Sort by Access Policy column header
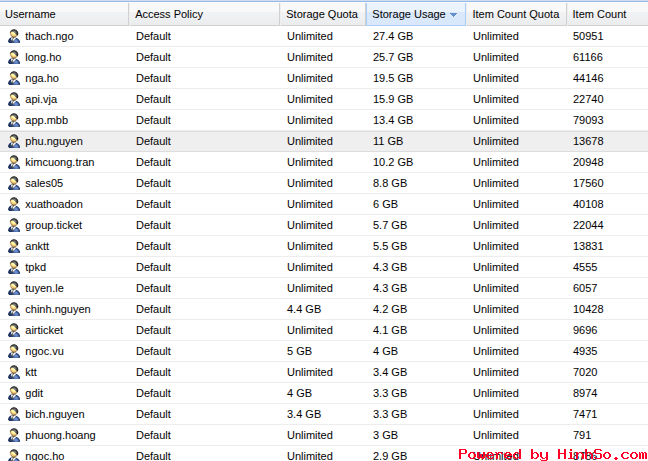648x461 pixels. click(x=169, y=15)
